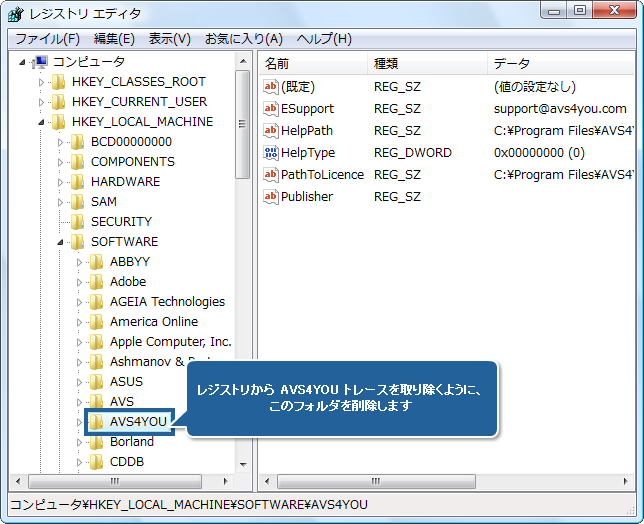Image resolution: width=644 pixels, height=524 pixels.
Task: Click the COMPONENTS folder icon
Action: [x=77, y=162]
